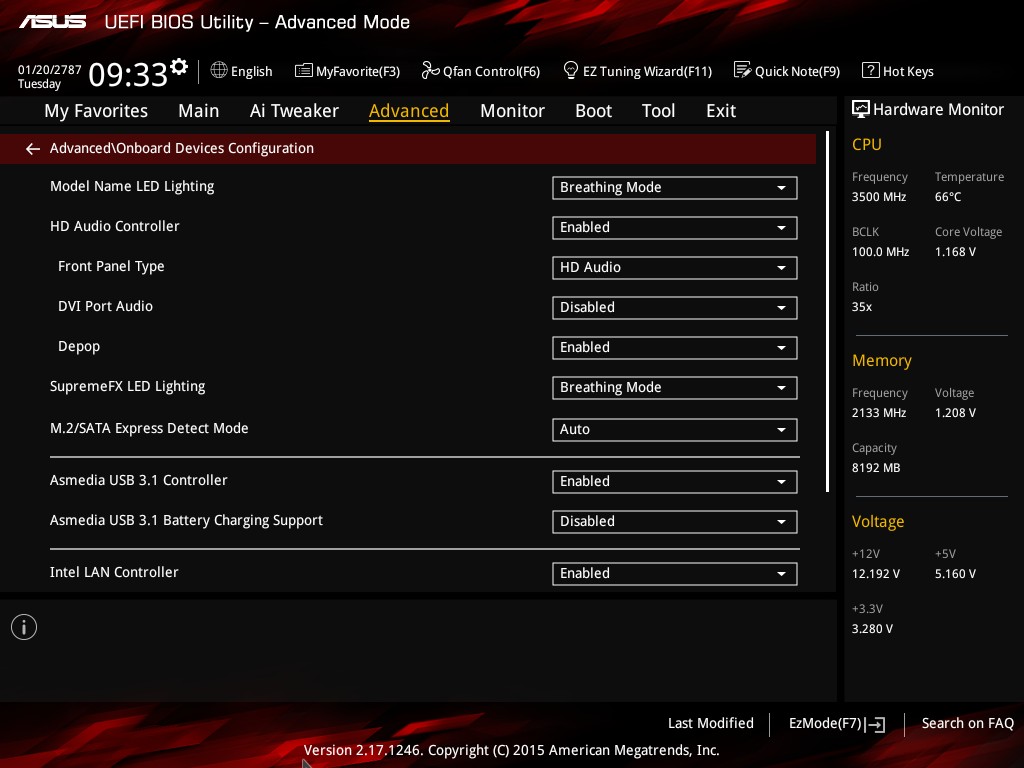Click the Advanced\Onboard Devices Configuration breadcrumb
The image size is (1024, 768).
(182, 148)
